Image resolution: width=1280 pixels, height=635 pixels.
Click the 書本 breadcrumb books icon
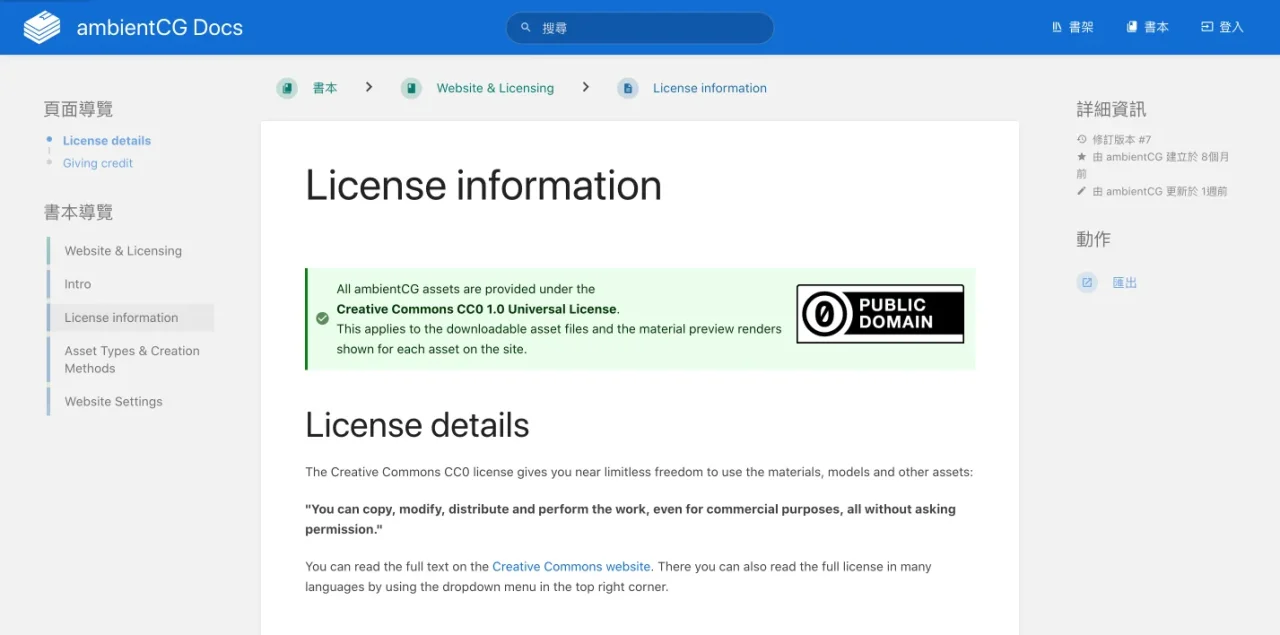pos(287,88)
